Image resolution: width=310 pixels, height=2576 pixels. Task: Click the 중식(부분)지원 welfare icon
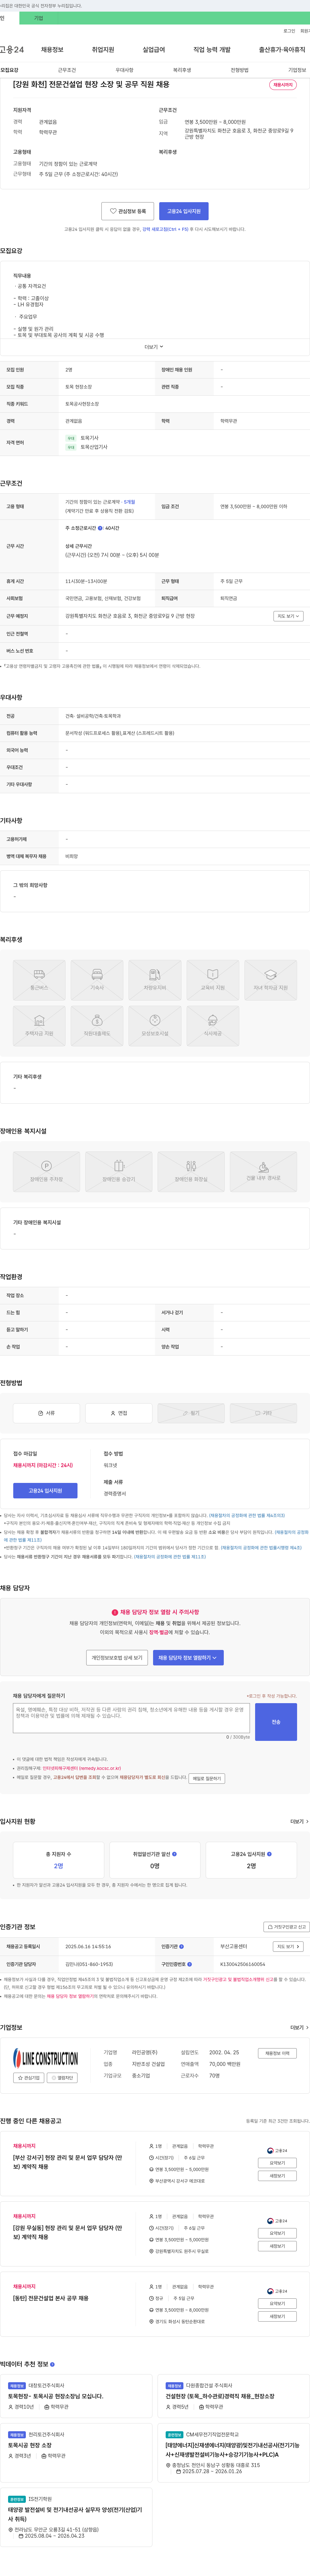click(x=155, y=1026)
